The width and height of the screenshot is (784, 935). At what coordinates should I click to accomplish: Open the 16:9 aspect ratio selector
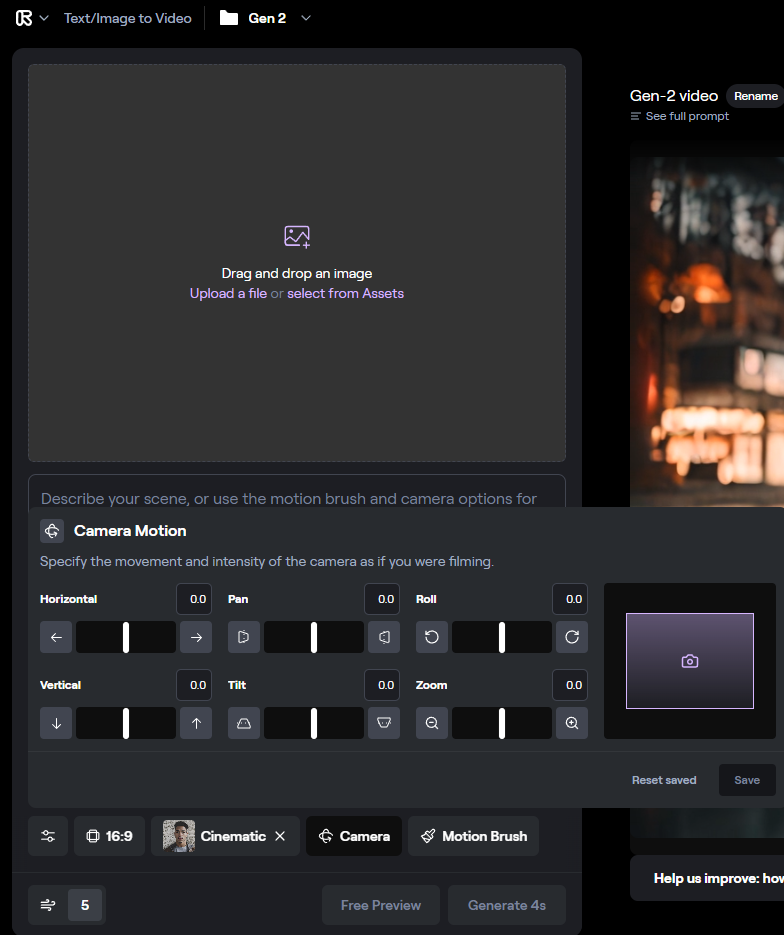click(x=109, y=836)
